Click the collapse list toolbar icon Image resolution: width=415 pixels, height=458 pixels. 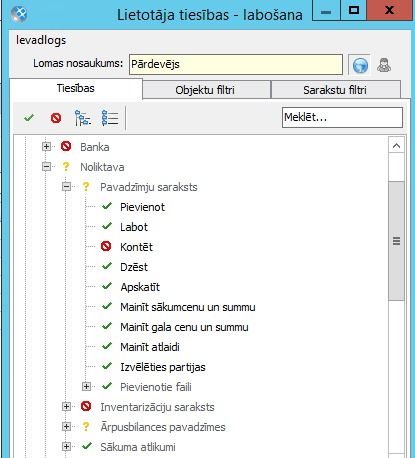(110, 118)
